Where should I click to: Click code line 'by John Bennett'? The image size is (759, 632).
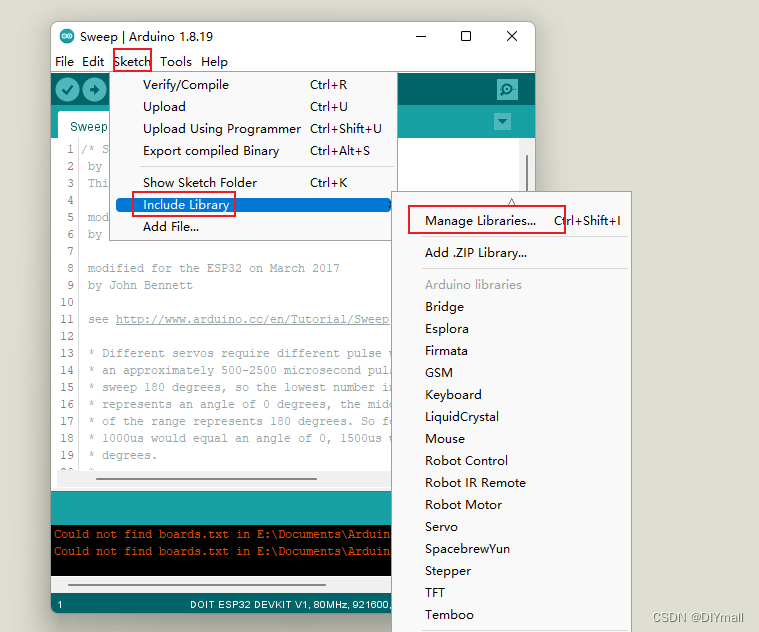click(140, 286)
